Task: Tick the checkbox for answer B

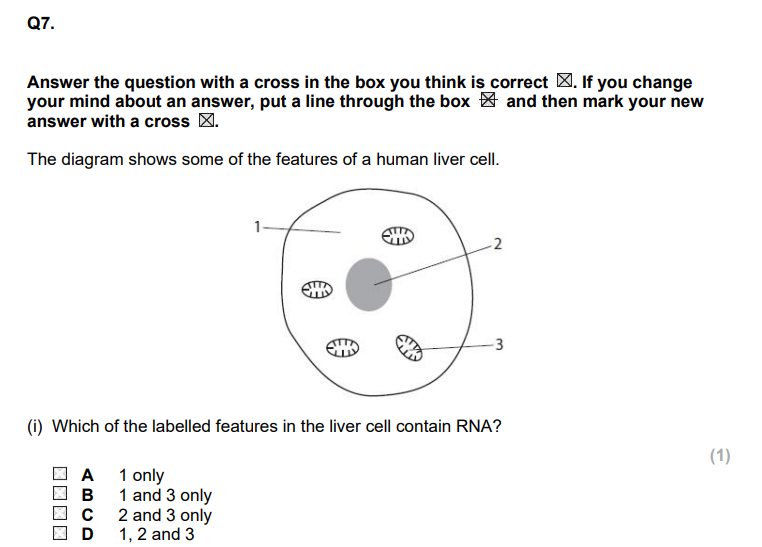Action: (60, 494)
